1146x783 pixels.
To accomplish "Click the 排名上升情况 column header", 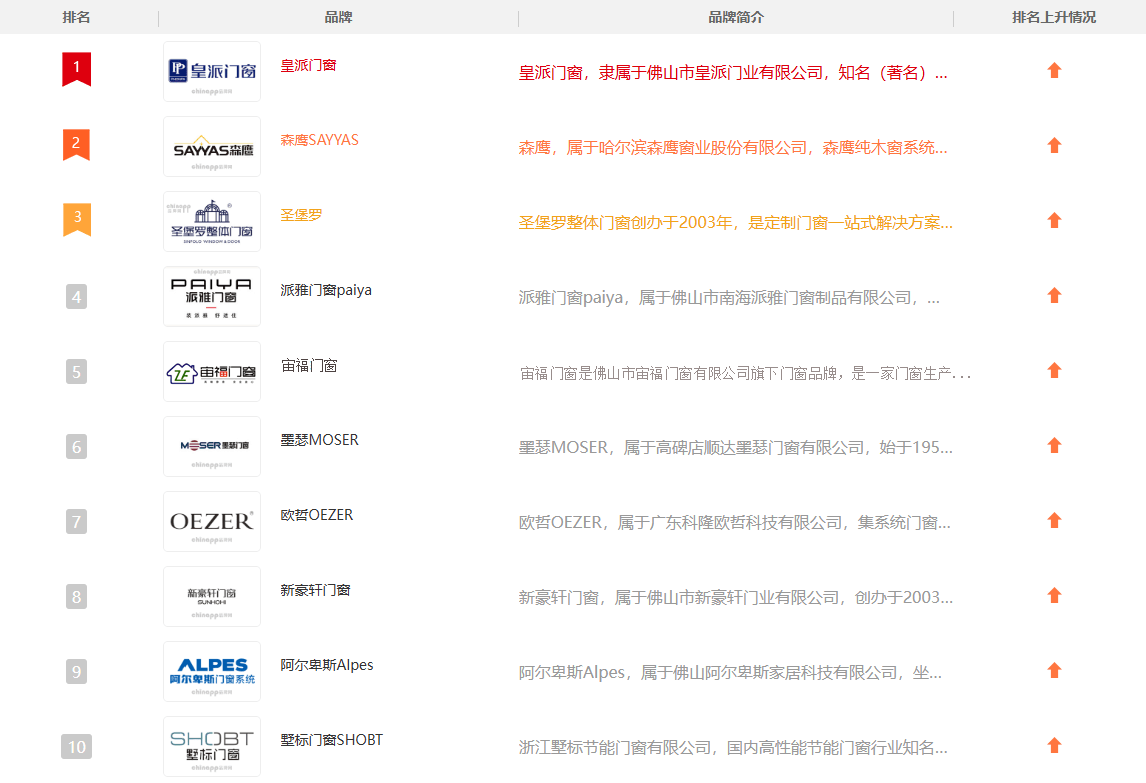I will (1054, 17).
